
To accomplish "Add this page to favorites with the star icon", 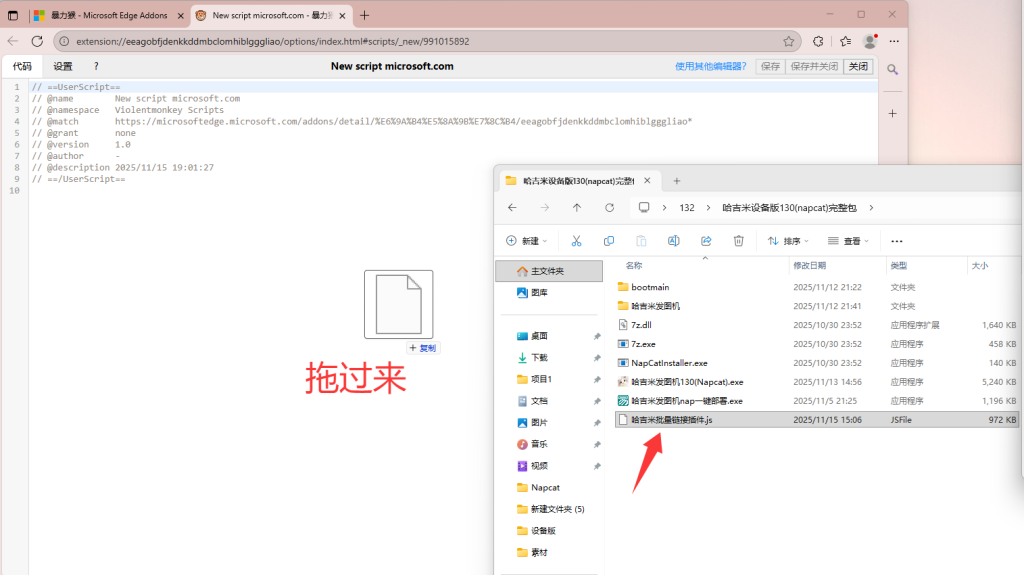I will pyautogui.click(x=789, y=41).
